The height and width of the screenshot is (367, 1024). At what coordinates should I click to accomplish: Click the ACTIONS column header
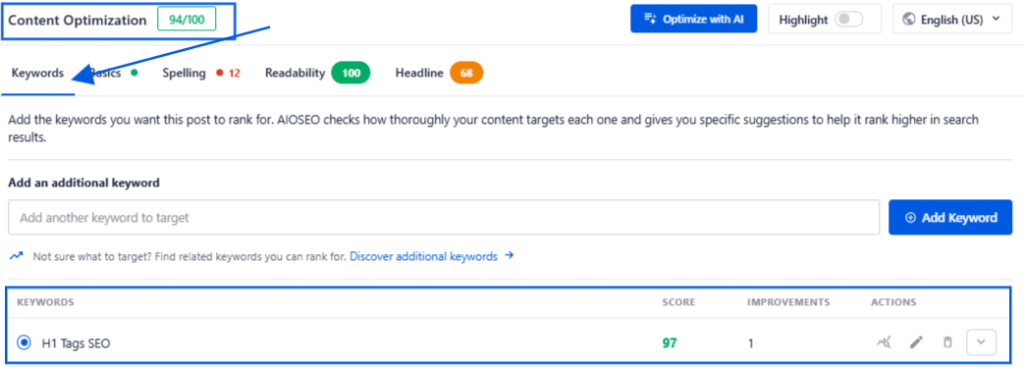(x=893, y=302)
